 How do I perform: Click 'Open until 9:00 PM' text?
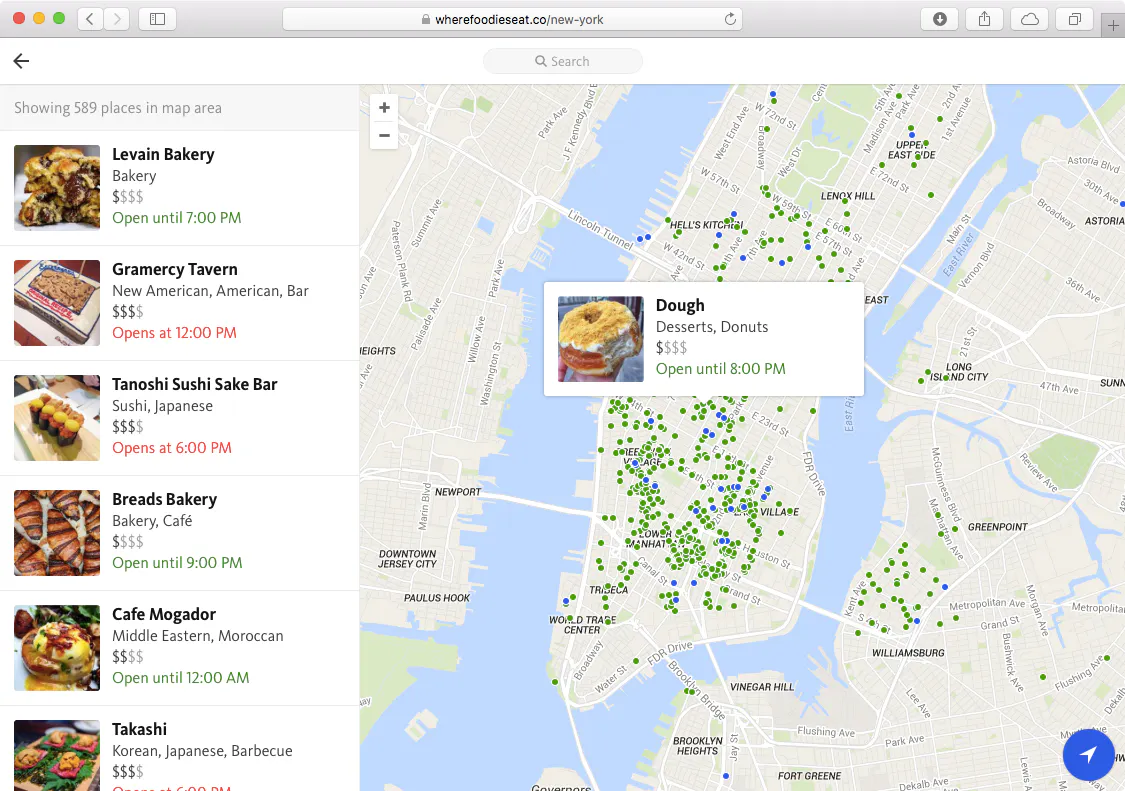[177, 563]
